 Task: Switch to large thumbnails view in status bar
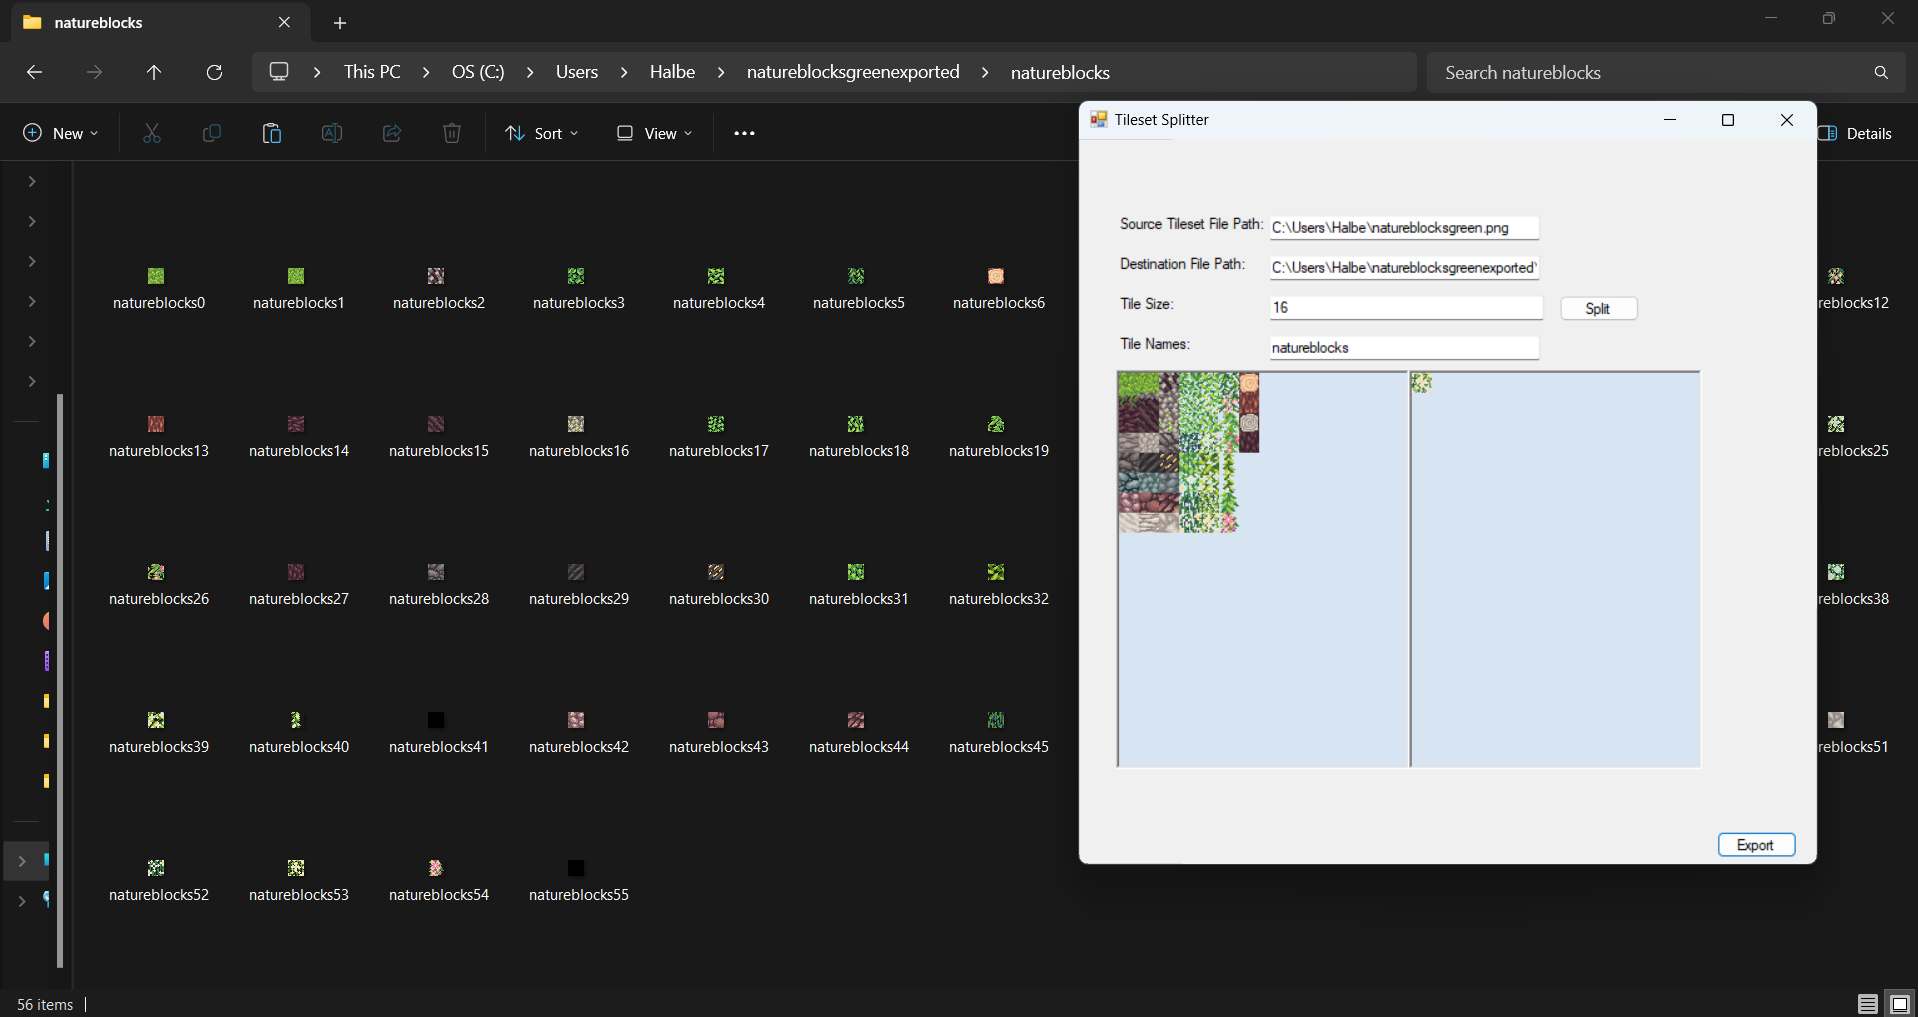tap(1899, 1004)
